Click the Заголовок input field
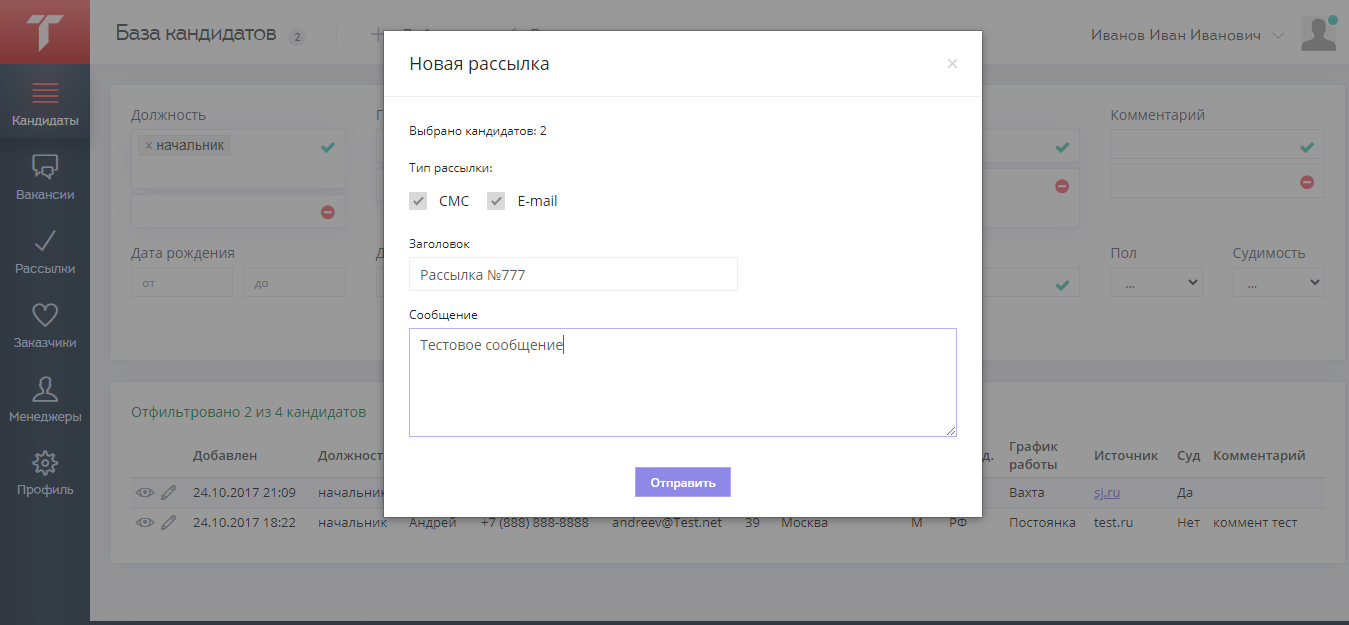Screen dimensions: 1349x625 tap(573, 274)
